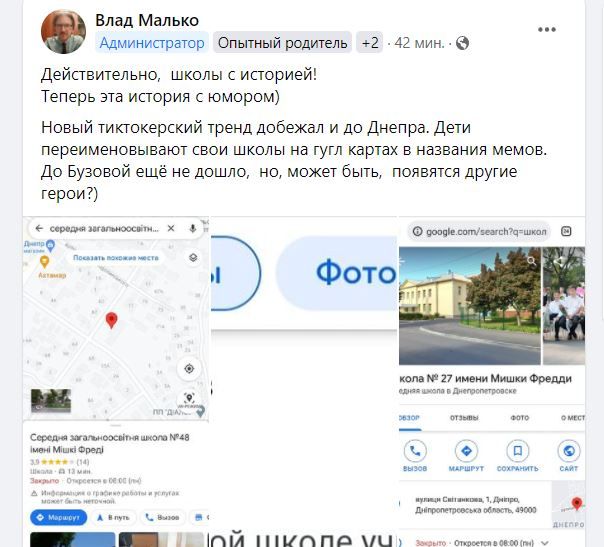
Task: Tap the СОХРАНИТЬ bookmark icon
Action: (x=518, y=451)
